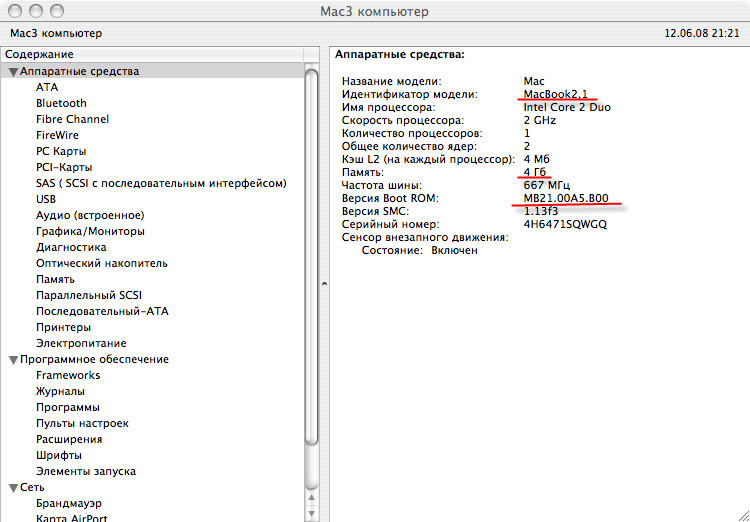The image size is (750, 522).
Task: Click the Intel Core 2 Duo value
Action: tap(567, 107)
